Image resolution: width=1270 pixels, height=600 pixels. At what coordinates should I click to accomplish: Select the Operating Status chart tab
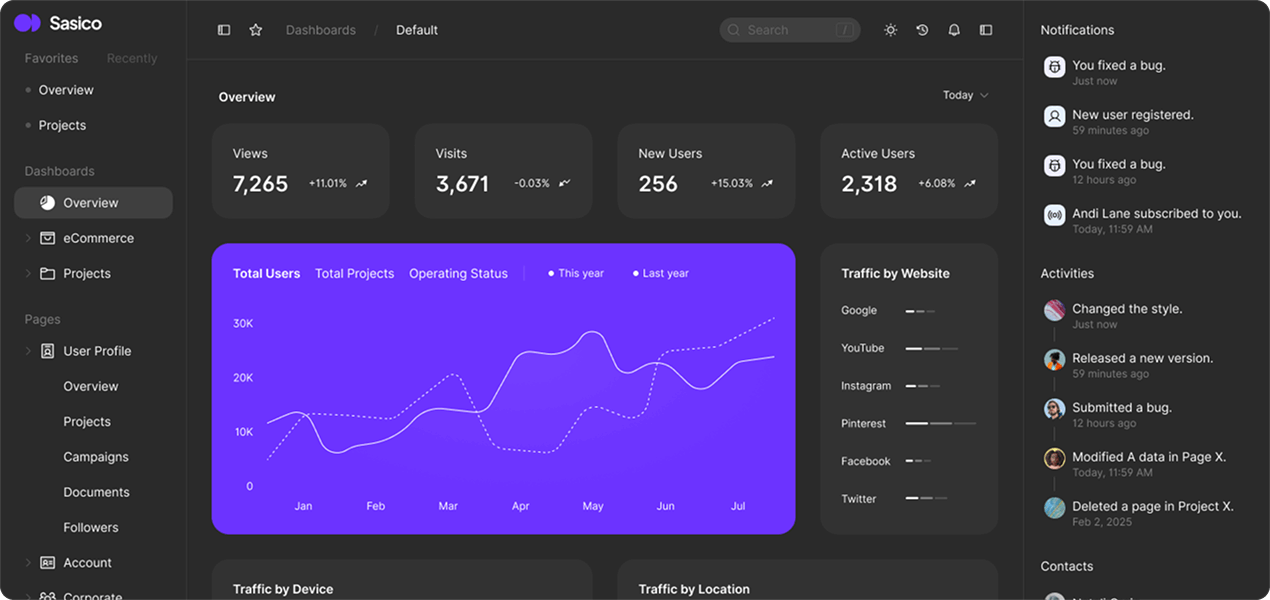click(458, 273)
